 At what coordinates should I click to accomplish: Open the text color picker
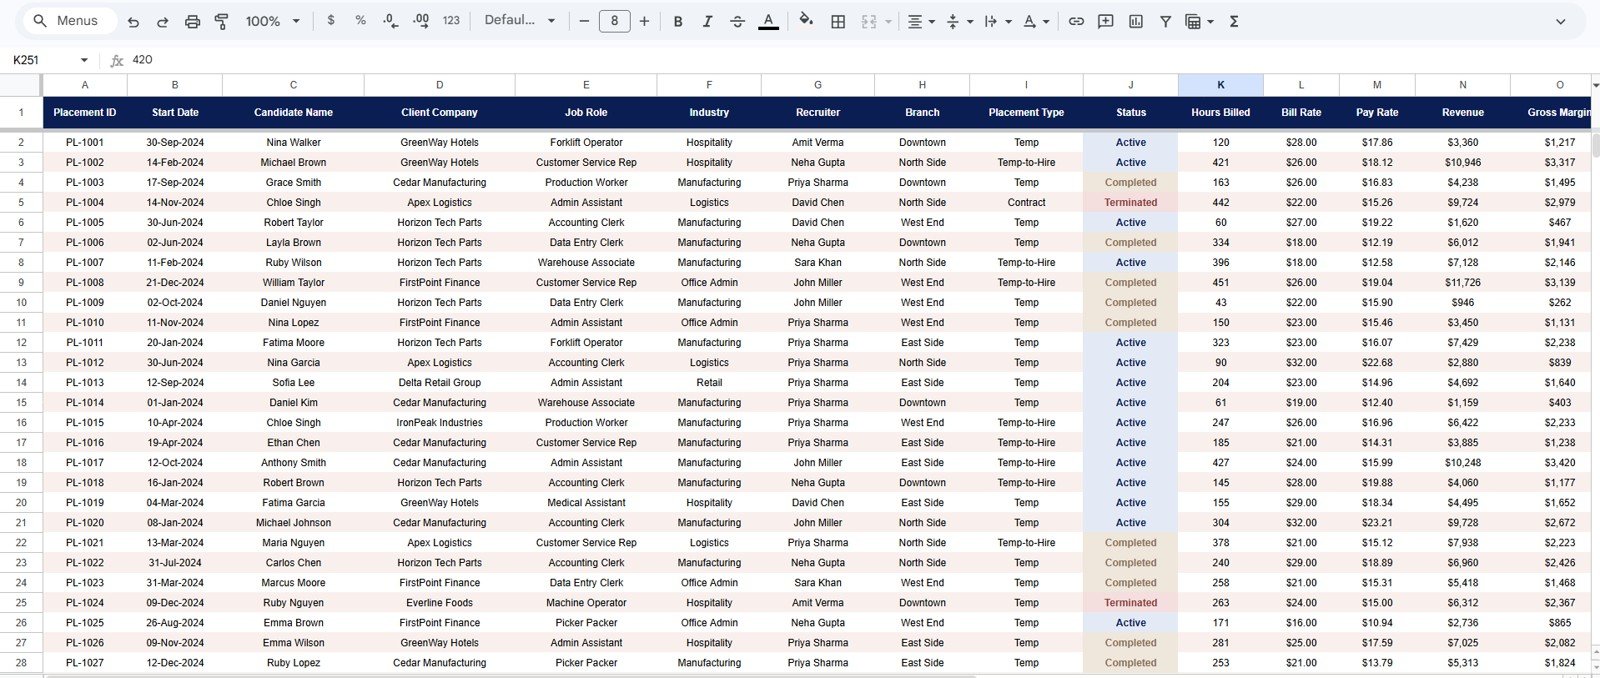click(768, 21)
